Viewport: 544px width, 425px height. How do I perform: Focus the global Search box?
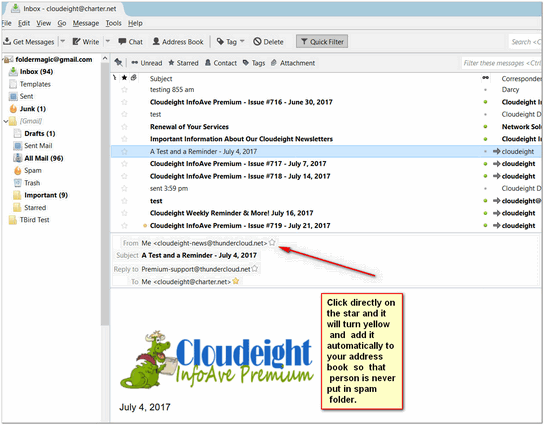[x=526, y=42]
